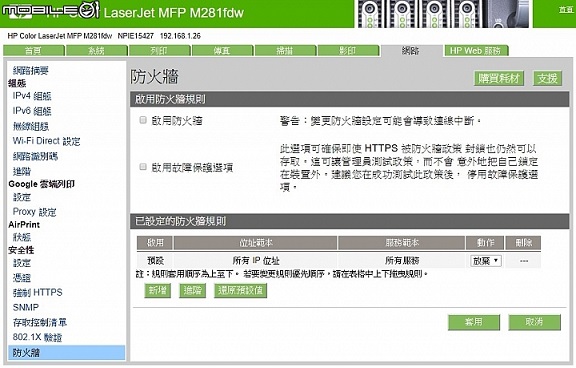Open SNMP settings in the sidebar

pyautogui.click(x=26, y=307)
